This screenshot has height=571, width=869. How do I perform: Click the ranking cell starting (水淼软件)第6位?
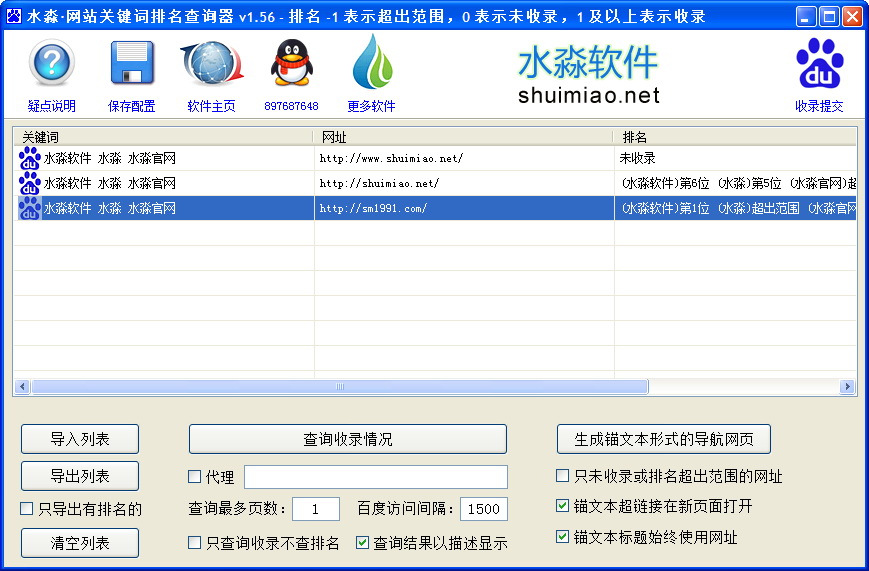pos(735,183)
